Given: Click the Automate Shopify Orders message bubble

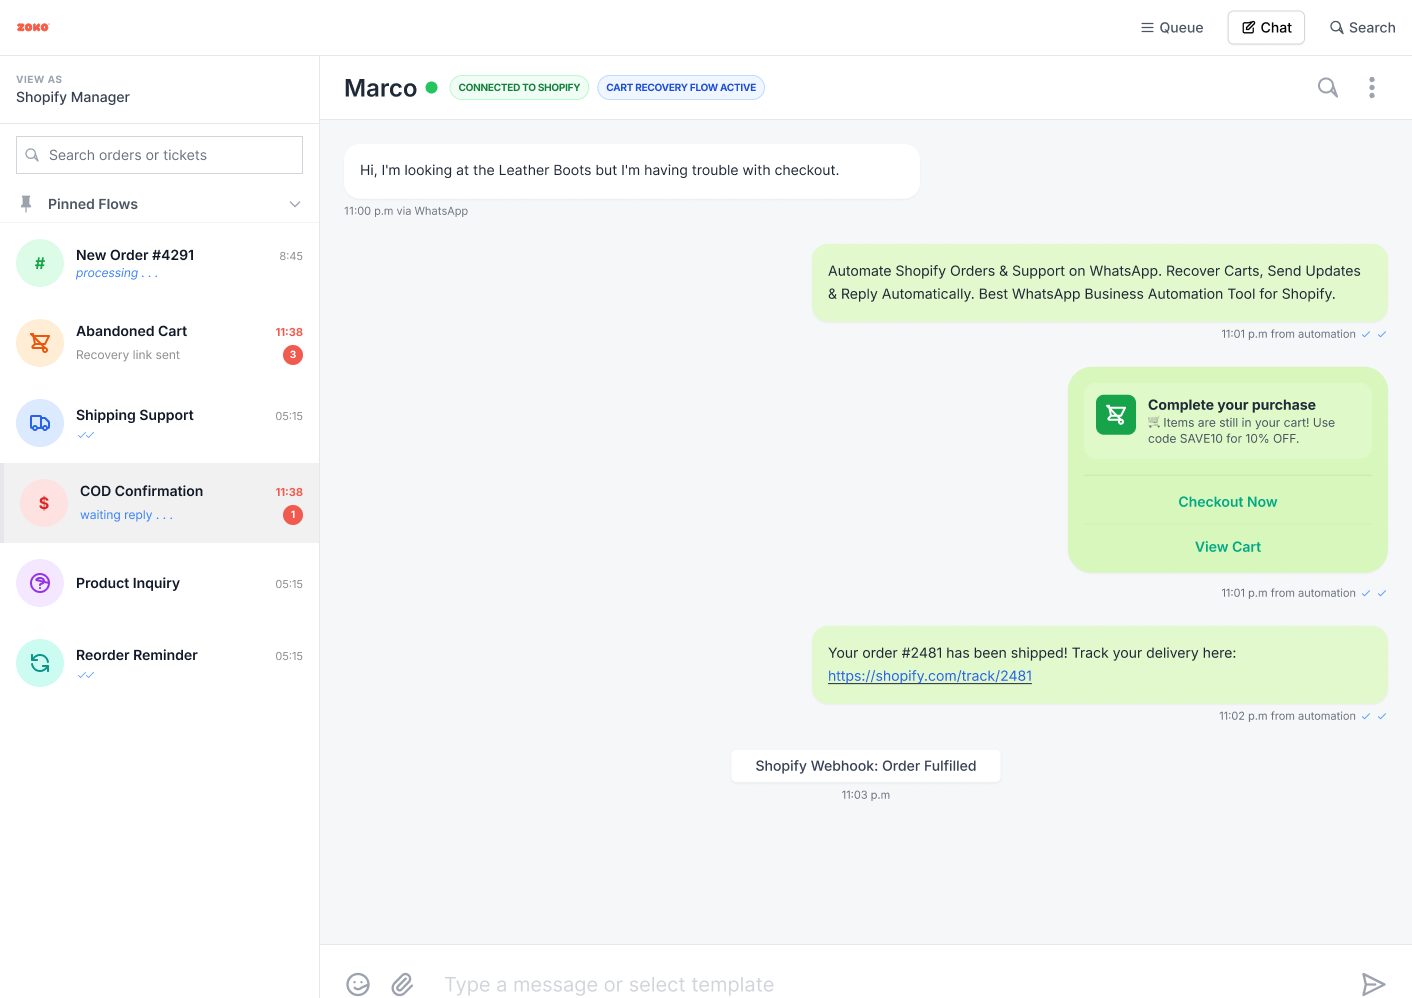Looking at the screenshot, I should pos(1100,283).
